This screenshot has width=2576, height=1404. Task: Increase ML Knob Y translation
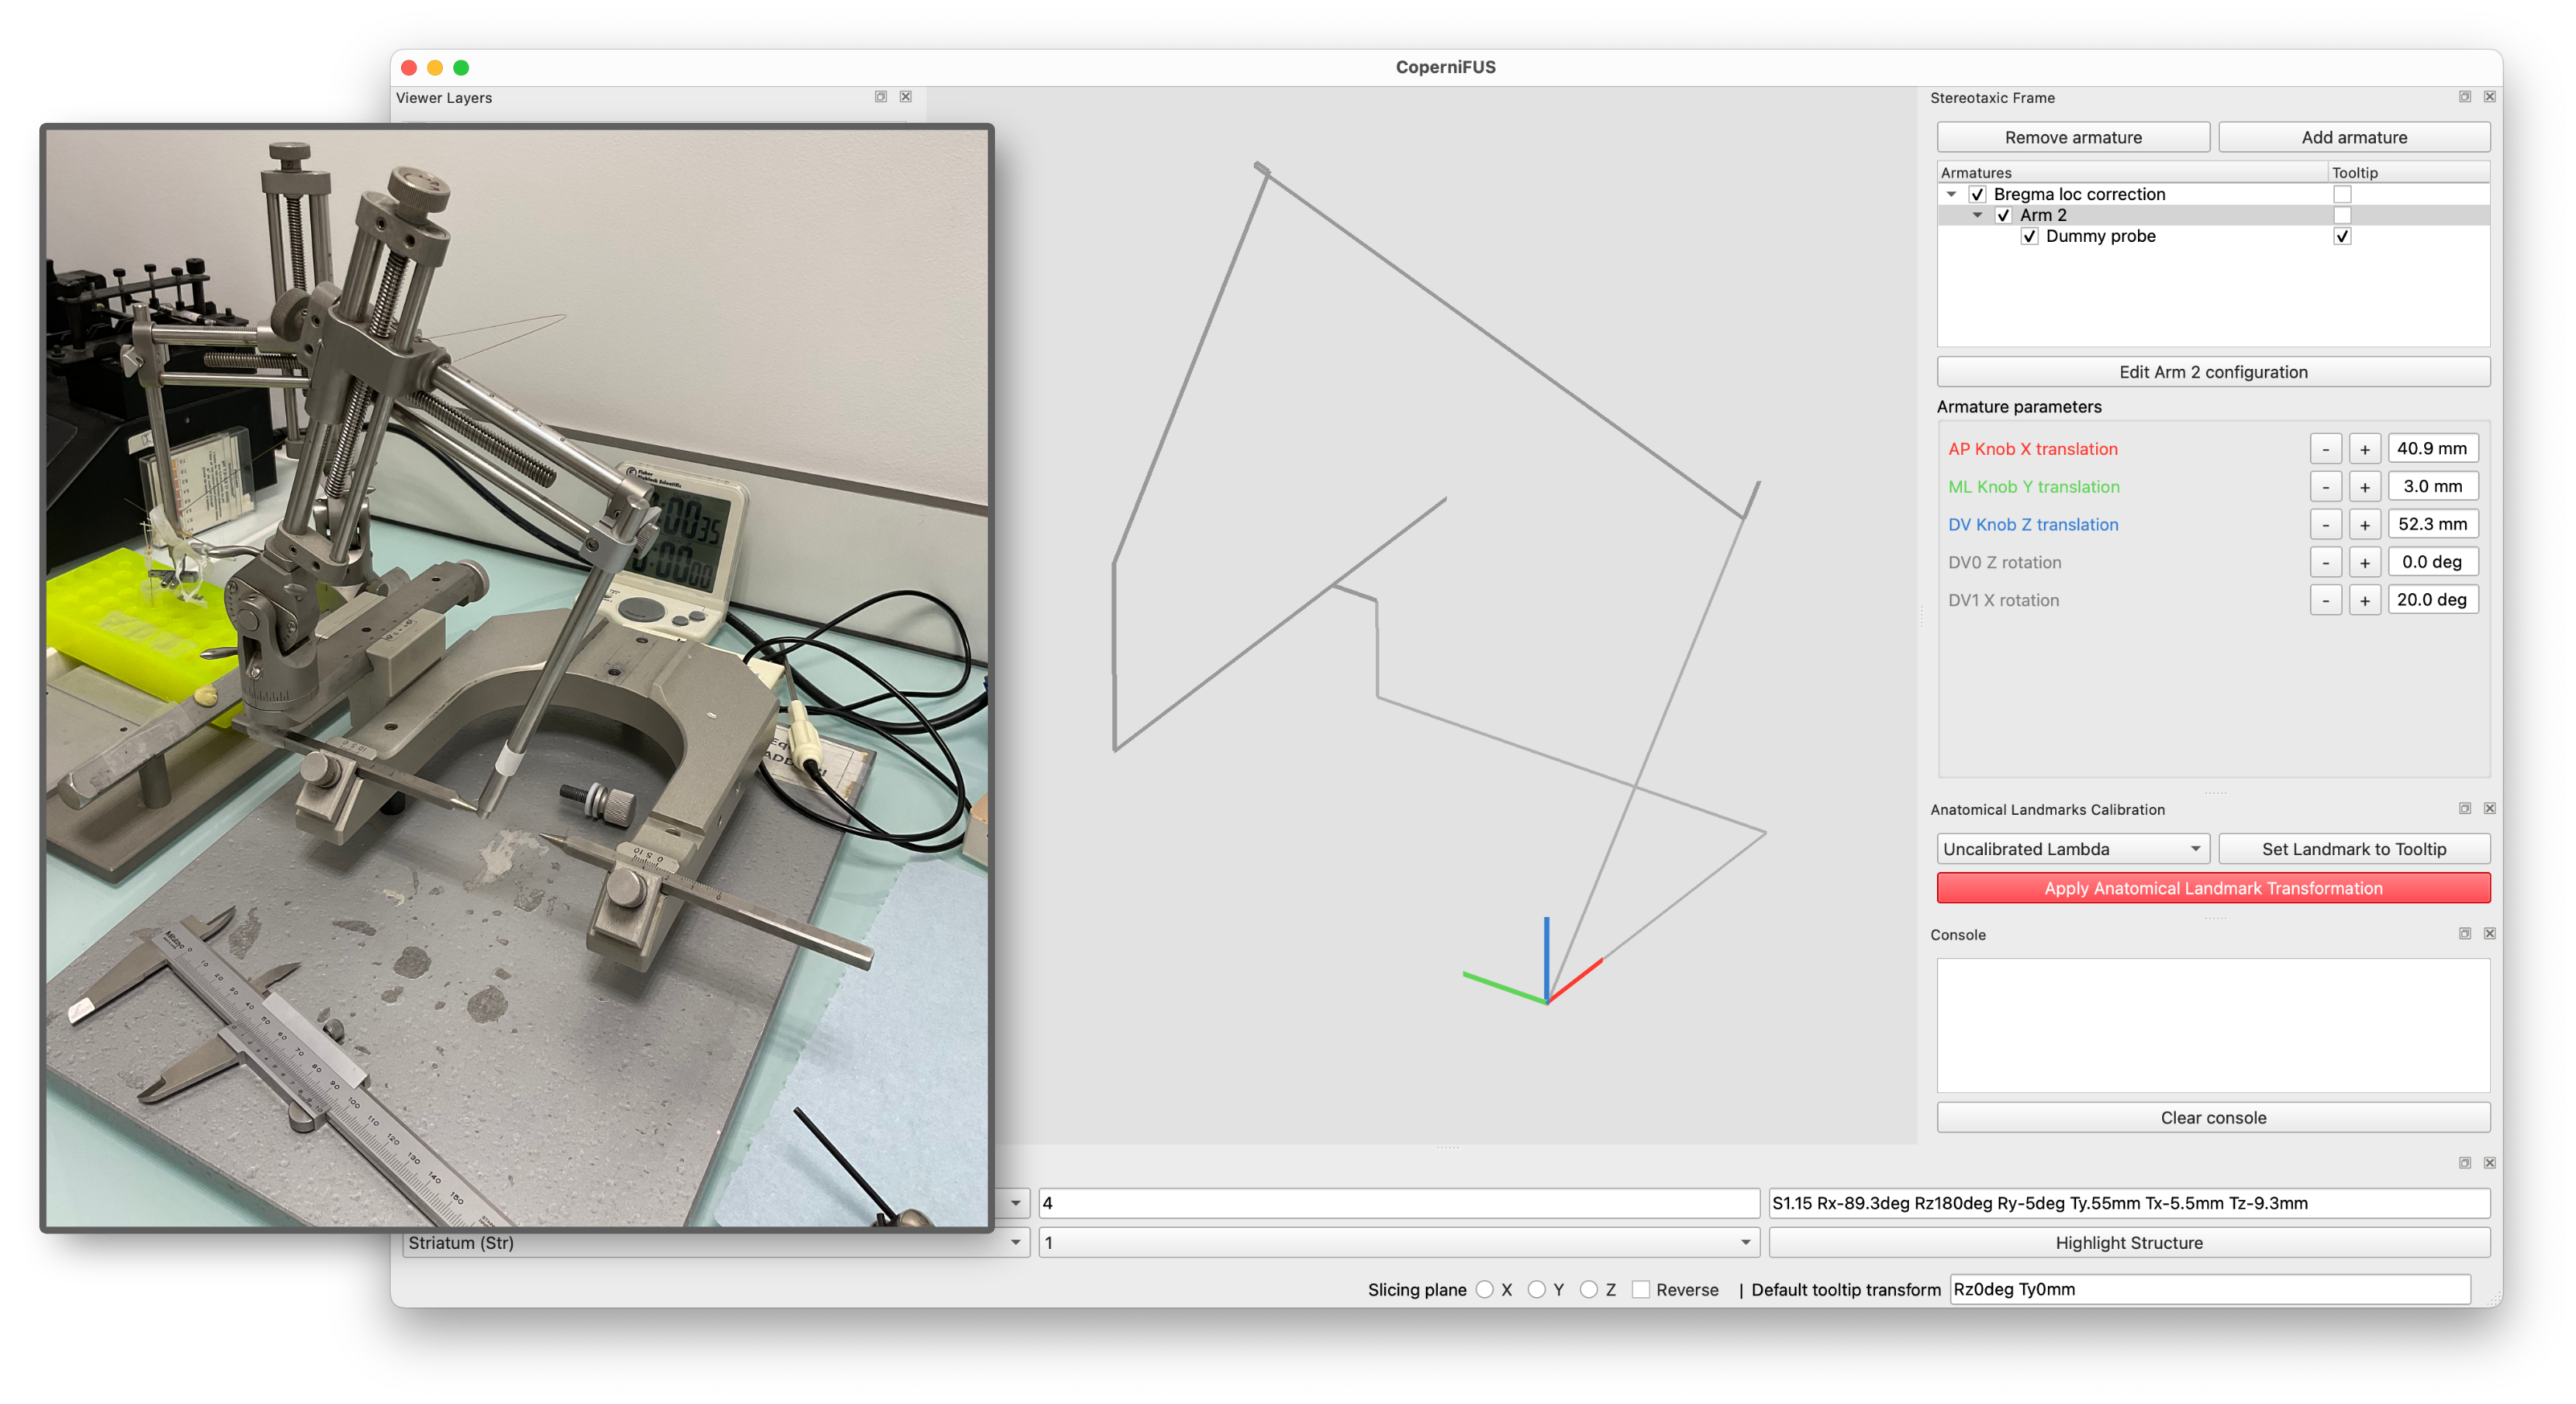click(x=2364, y=487)
